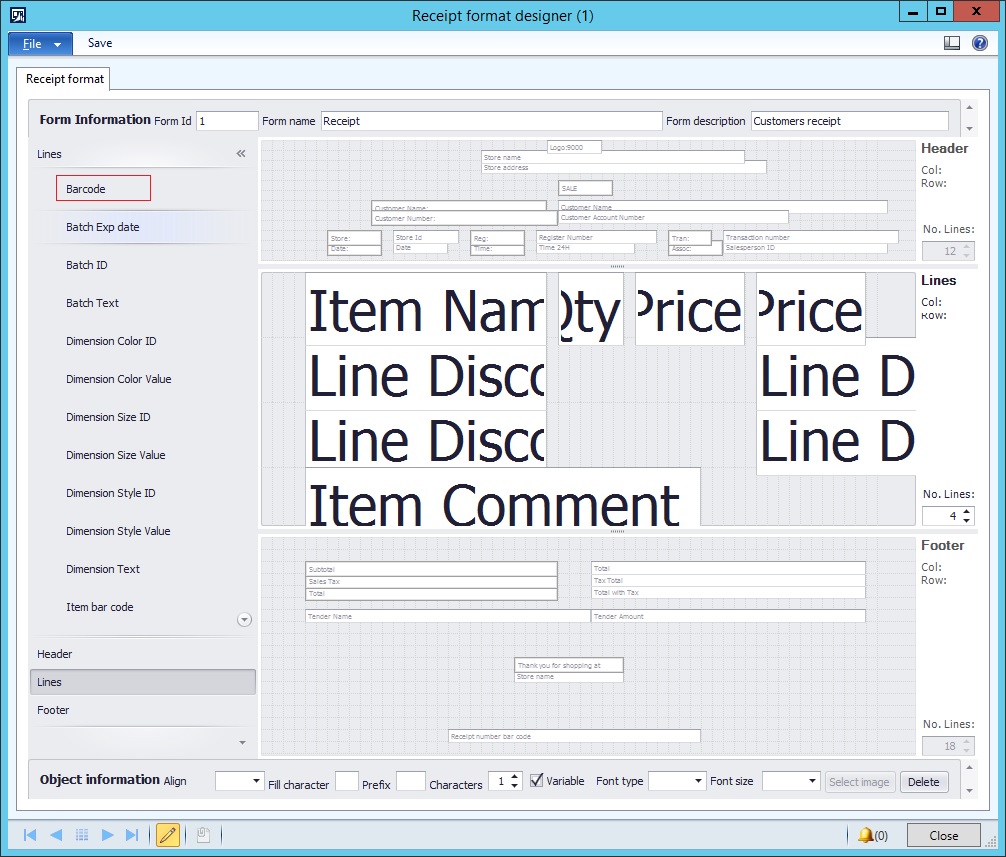
Task: Select the Receipt format tab
Action: tap(64, 78)
